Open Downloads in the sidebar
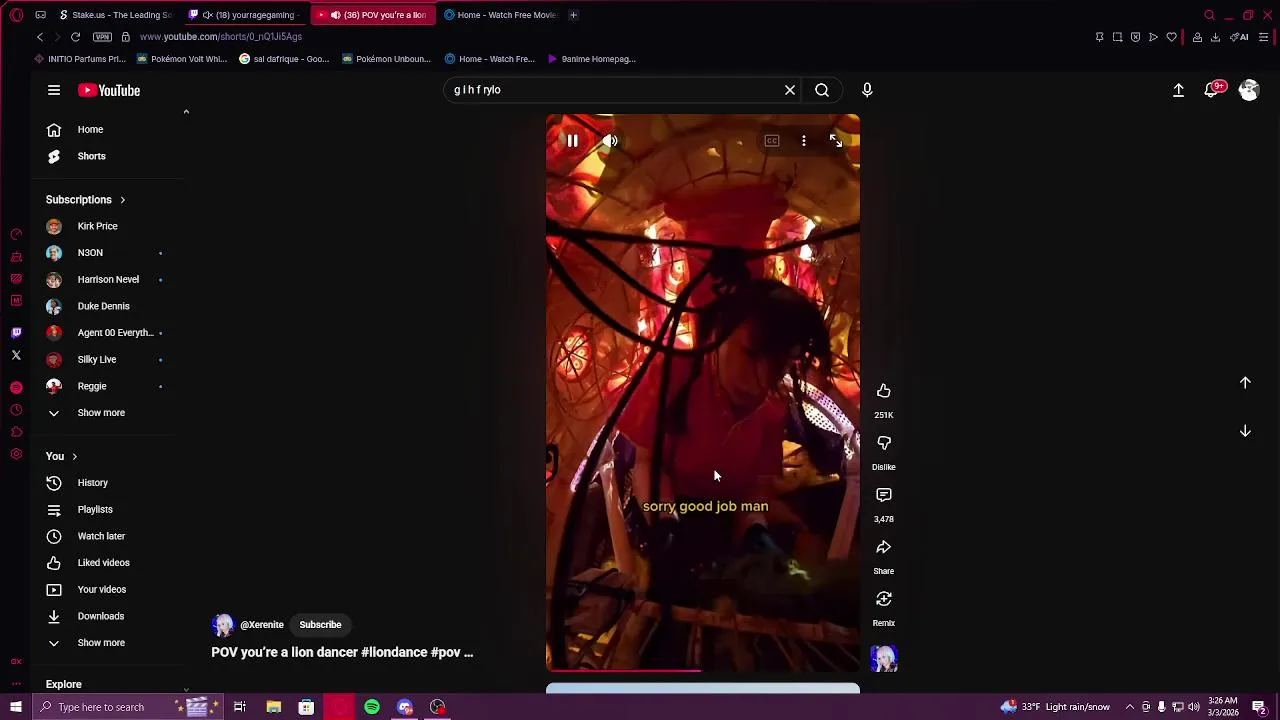Image resolution: width=1280 pixels, height=720 pixels. pyautogui.click(x=100, y=616)
